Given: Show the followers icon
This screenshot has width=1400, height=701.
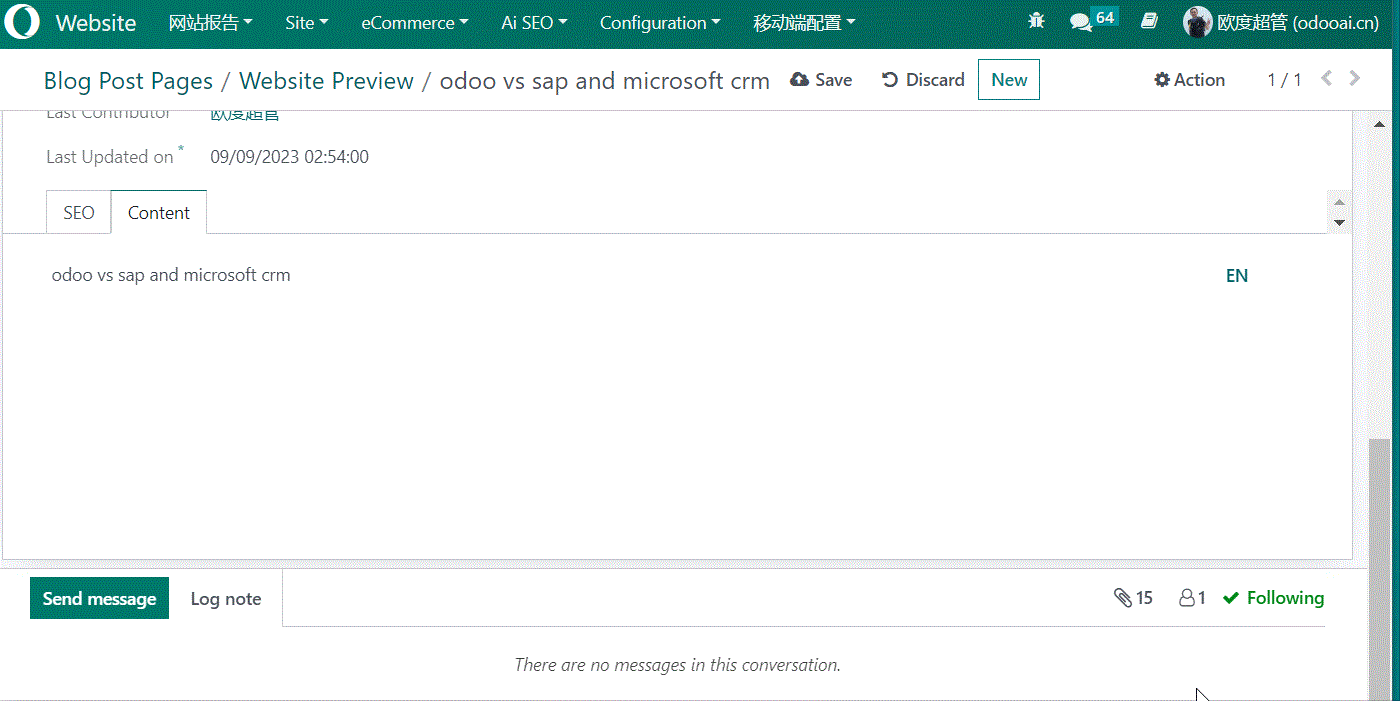Looking at the screenshot, I should [x=1192, y=598].
